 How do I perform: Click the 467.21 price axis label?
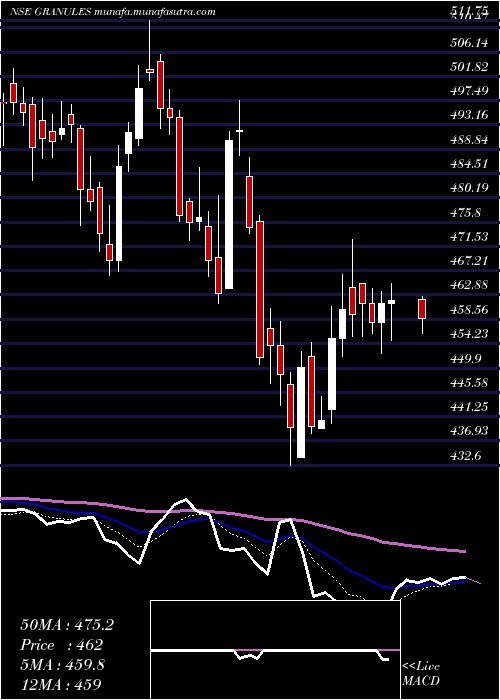coord(469,261)
